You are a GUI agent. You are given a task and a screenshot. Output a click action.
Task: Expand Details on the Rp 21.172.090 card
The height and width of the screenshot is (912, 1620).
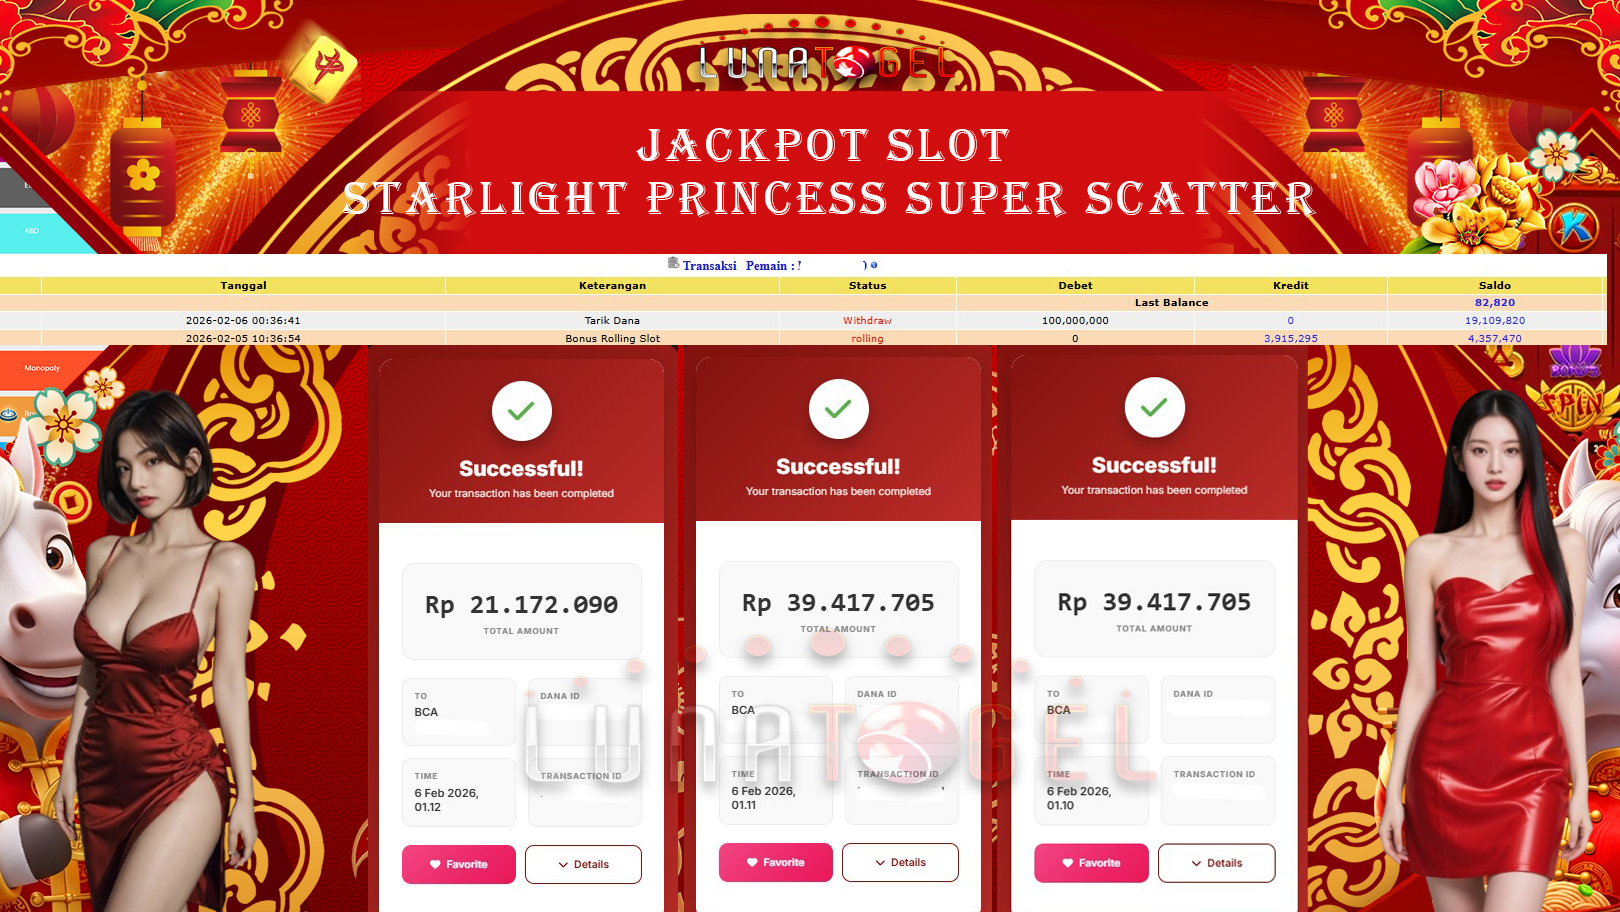[x=583, y=864]
